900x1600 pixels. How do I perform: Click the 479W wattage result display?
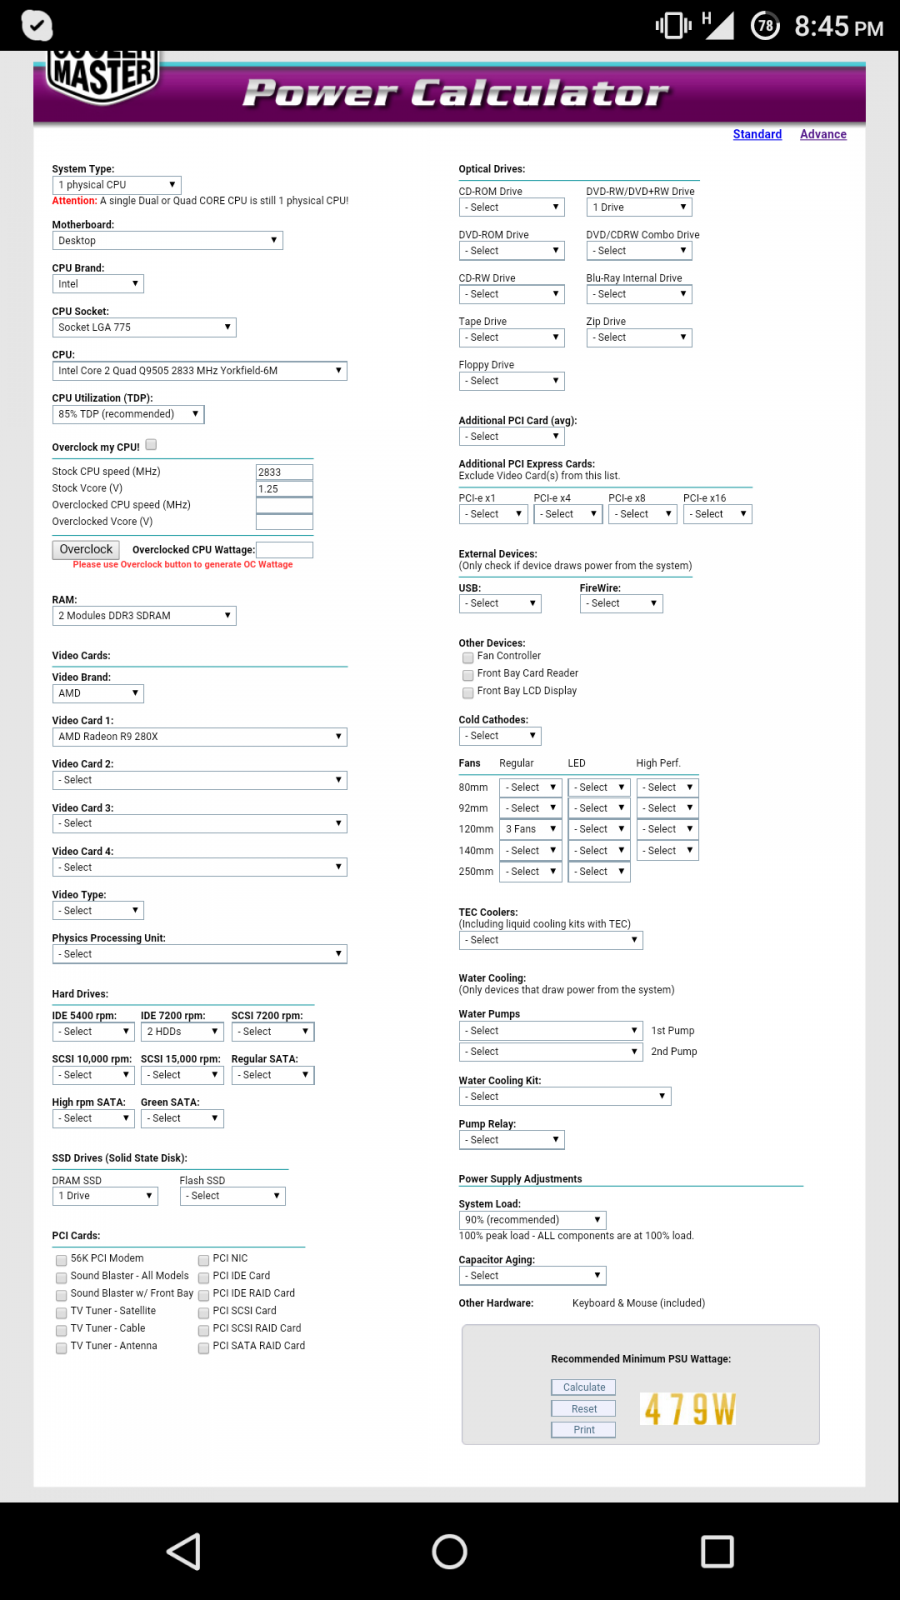(x=689, y=1409)
